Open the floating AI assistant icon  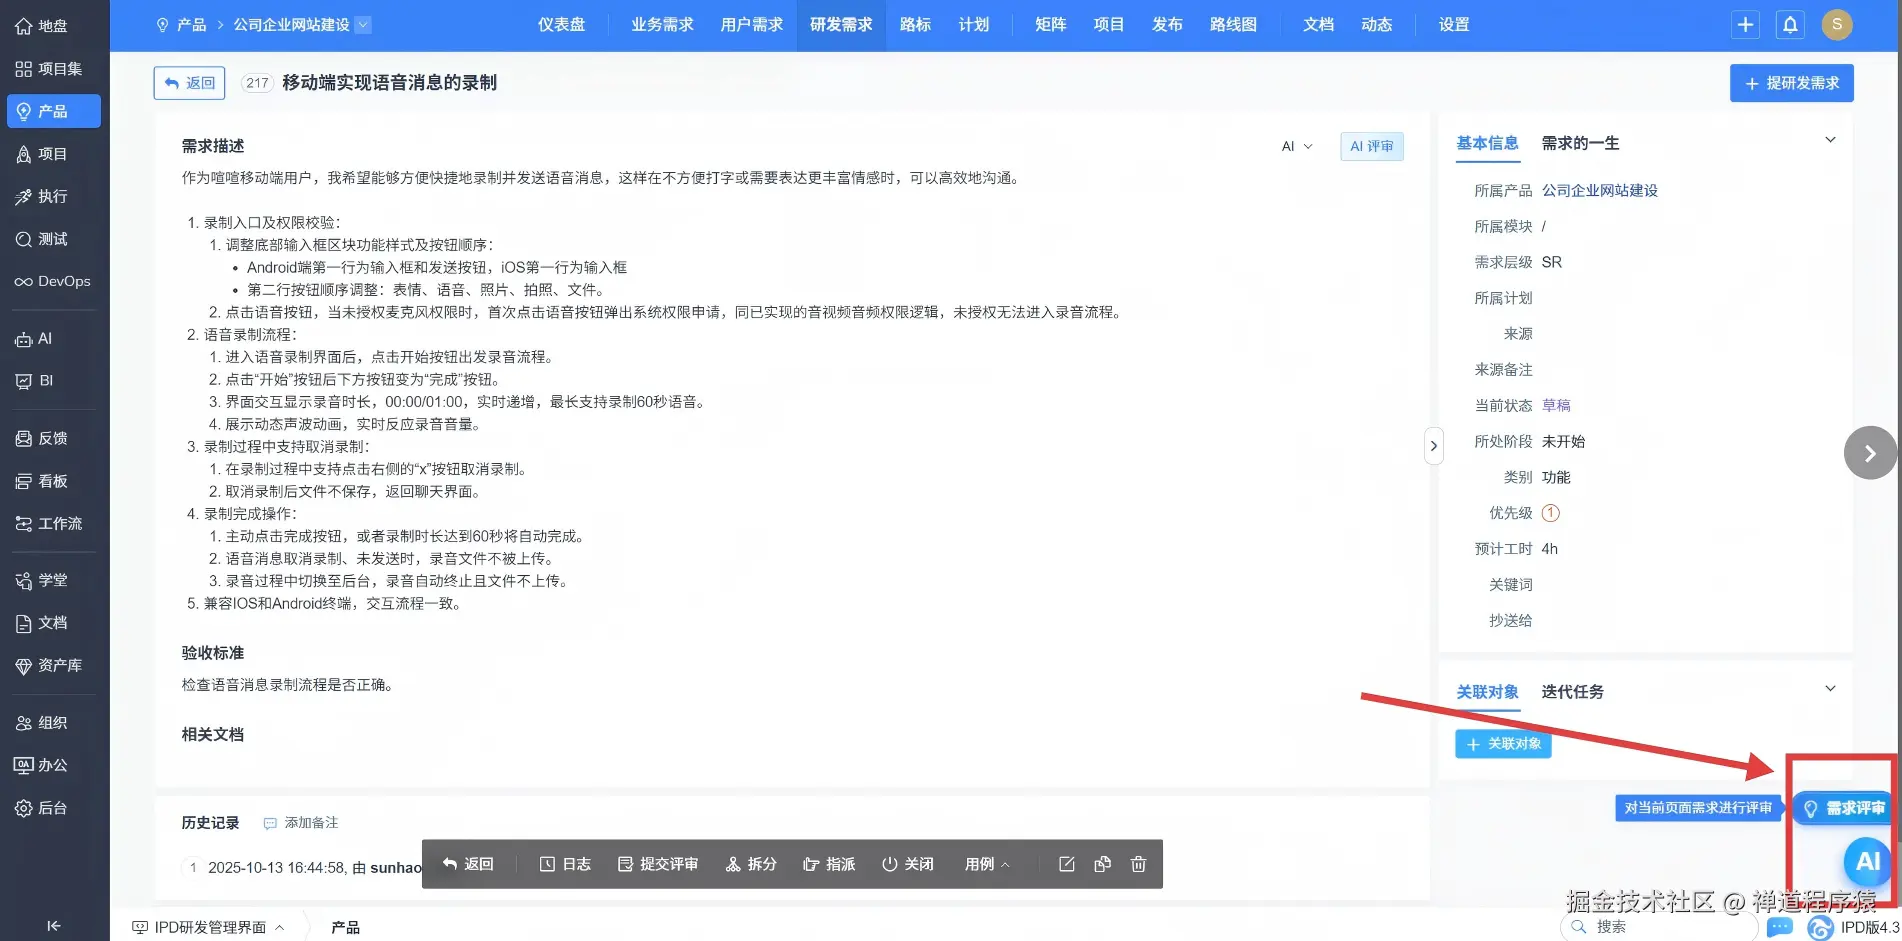pos(1866,862)
